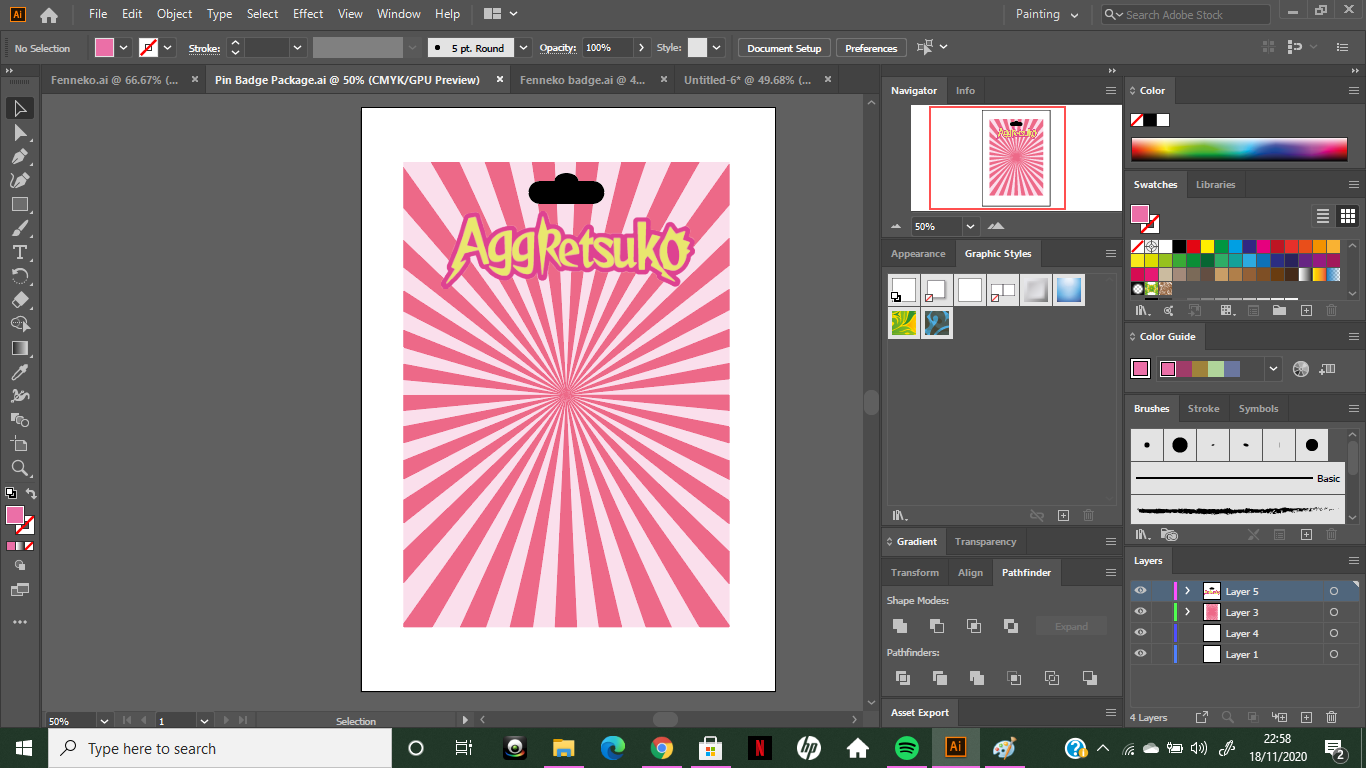Image resolution: width=1366 pixels, height=768 pixels.
Task: Choose the Curvature tool
Action: tap(20, 180)
